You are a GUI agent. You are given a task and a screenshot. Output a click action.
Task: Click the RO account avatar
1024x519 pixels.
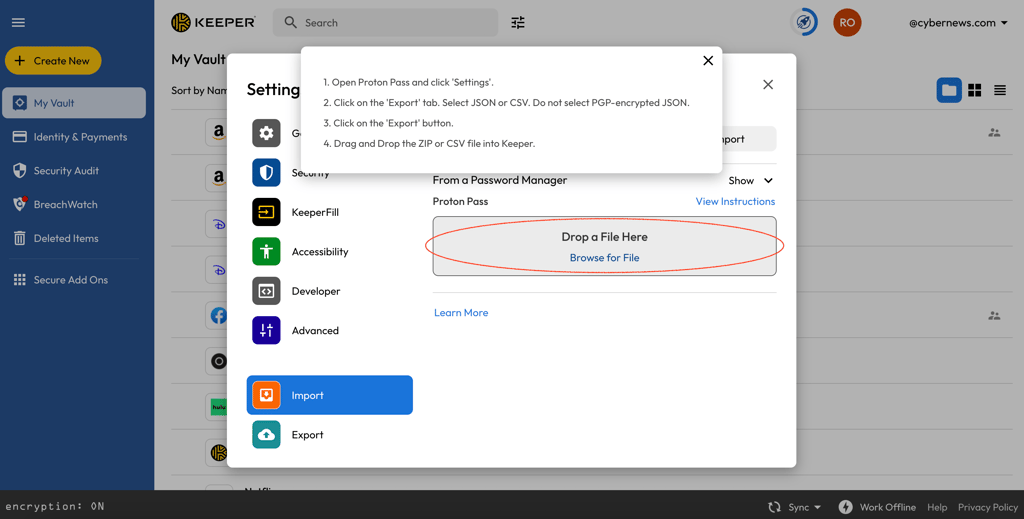pyautogui.click(x=847, y=23)
